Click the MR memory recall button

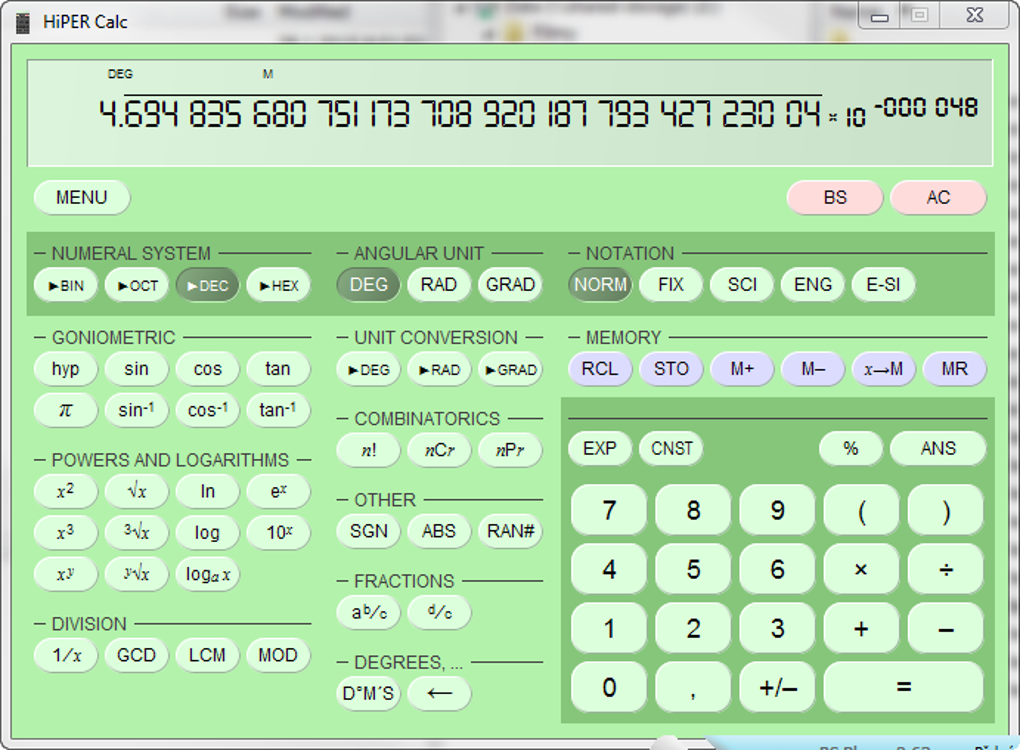[954, 369]
